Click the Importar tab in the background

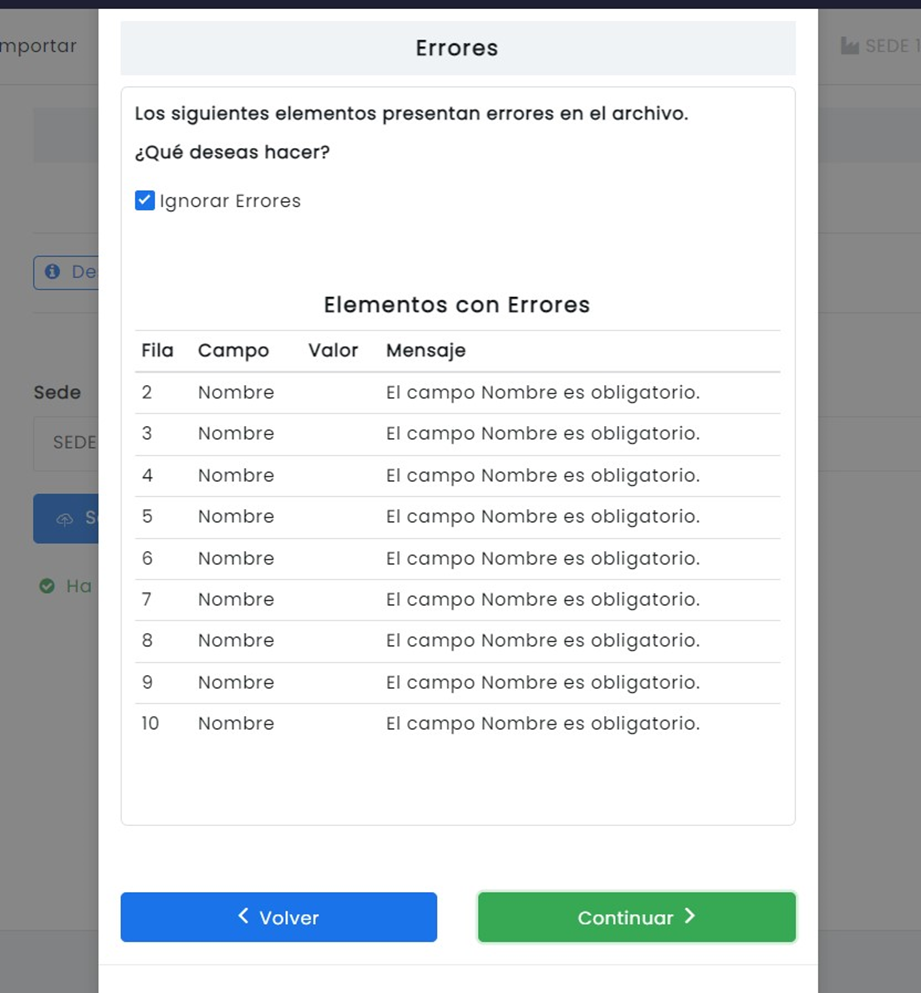point(38,46)
